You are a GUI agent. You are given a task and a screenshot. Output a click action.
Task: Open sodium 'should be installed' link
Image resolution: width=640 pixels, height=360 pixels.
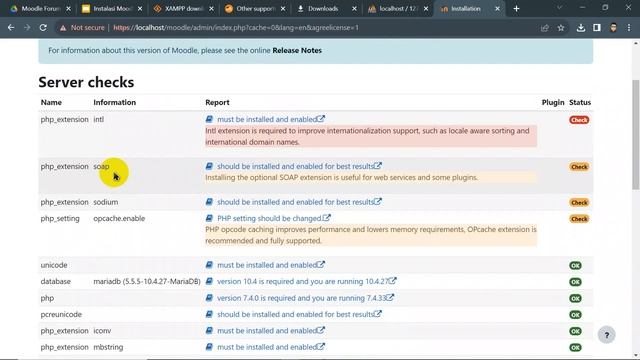pos(299,202)
